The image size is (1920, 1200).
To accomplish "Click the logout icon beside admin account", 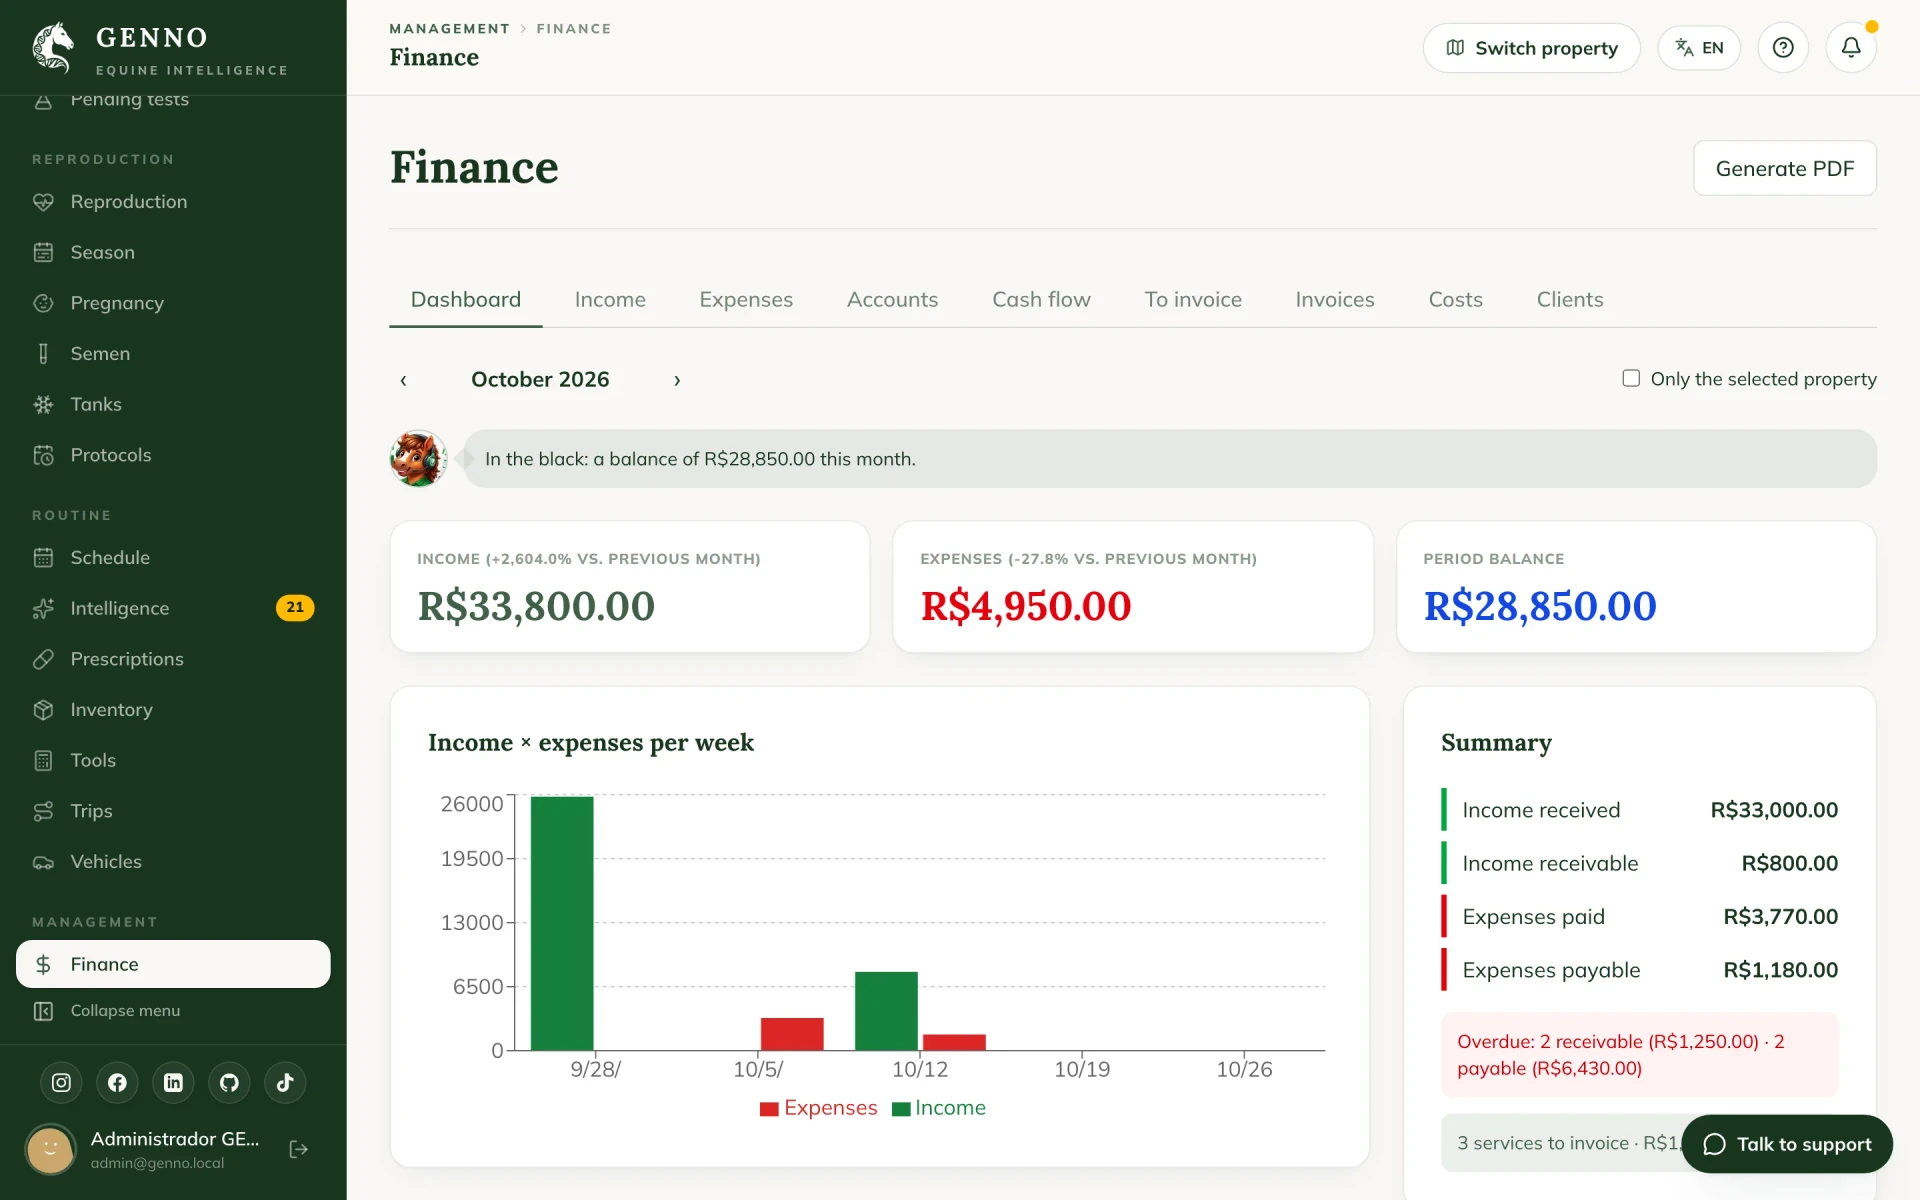I will [x=298, y=1149].
